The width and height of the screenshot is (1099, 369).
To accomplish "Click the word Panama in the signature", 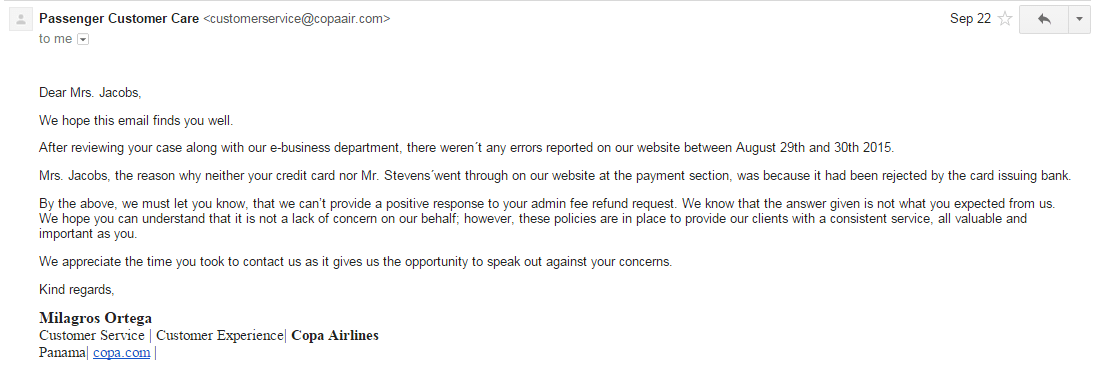I will pos(62,353).
